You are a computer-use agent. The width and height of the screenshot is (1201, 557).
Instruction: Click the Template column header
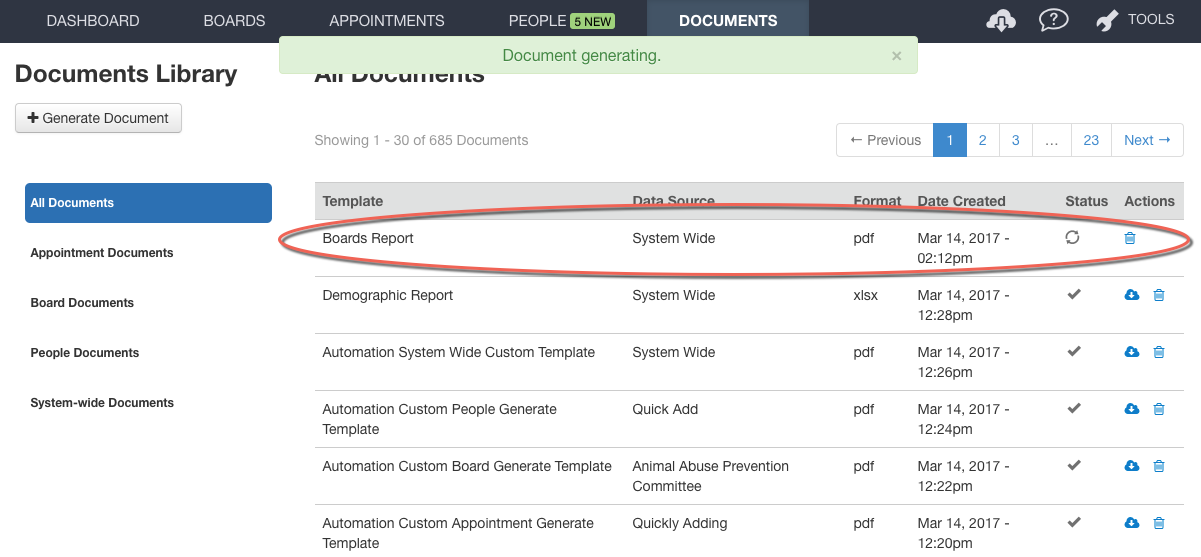(x=353, y=201)
